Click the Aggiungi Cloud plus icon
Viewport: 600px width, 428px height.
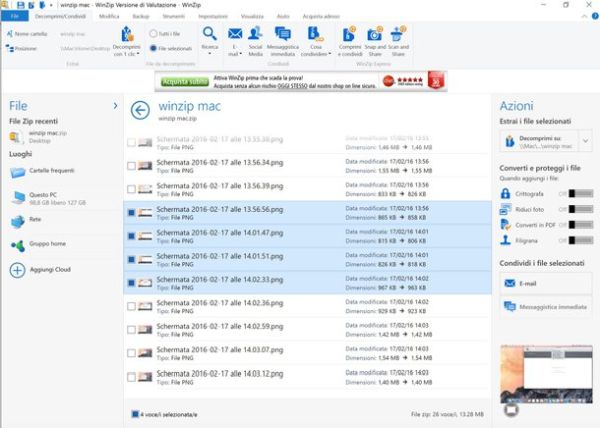(17, 270)
